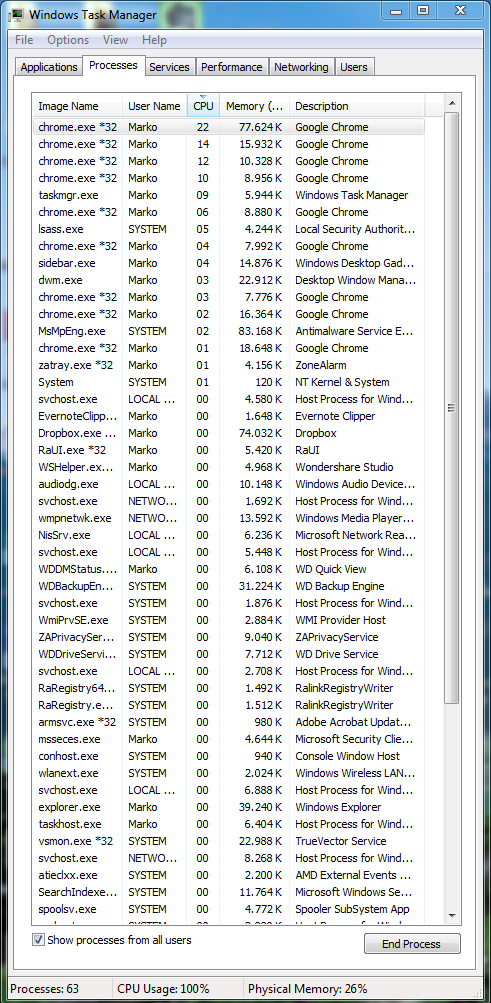
Task: Sort by CPU column header
Action: click(x=203, y=106)
